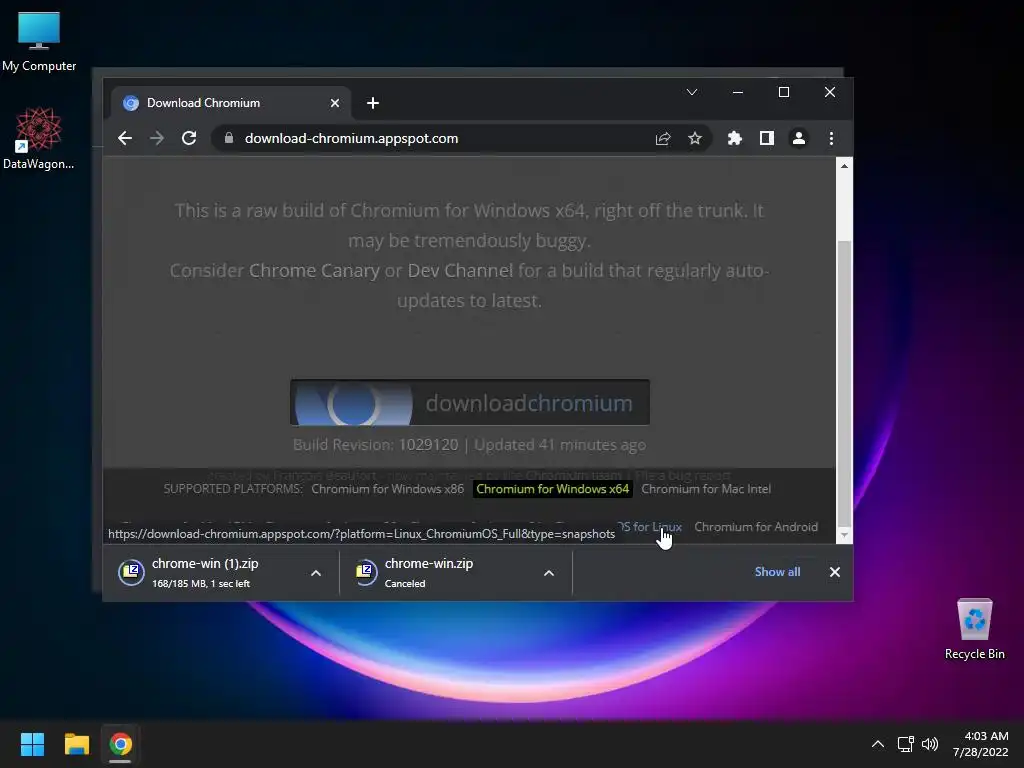1024x768 pixels.
Task: Open the Windows Start menu
Action: click(x=32, y=744)
